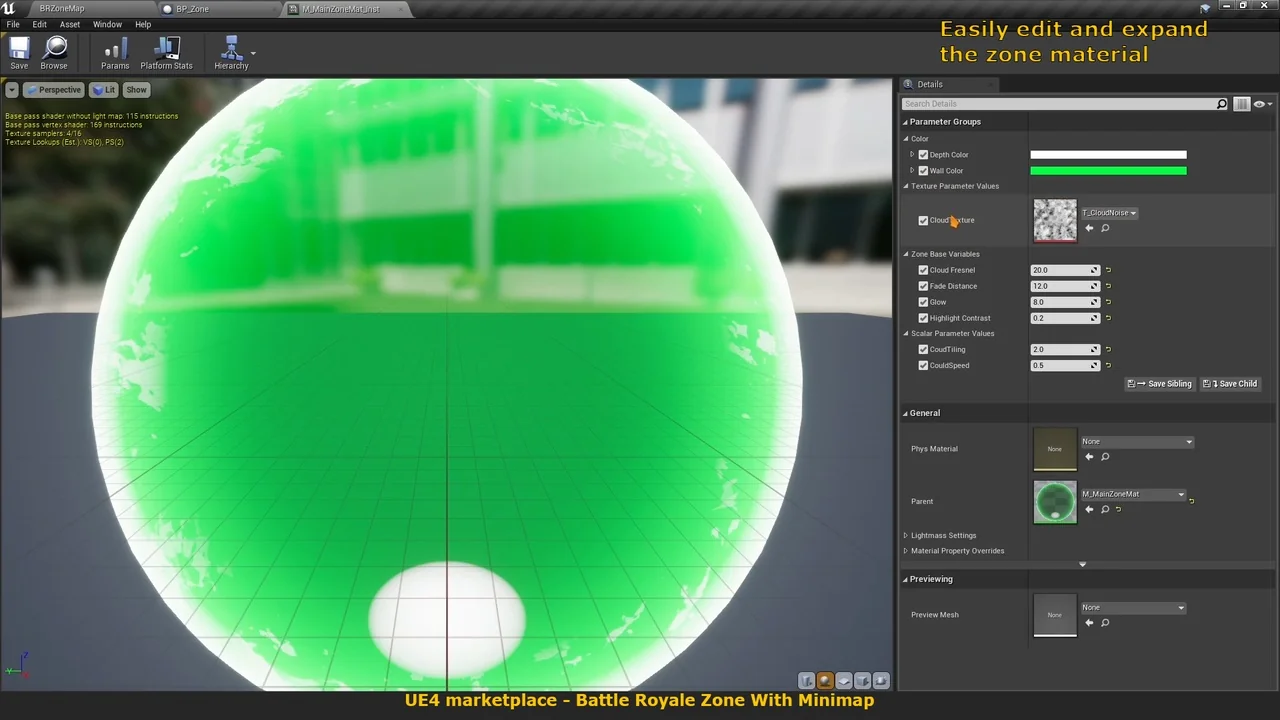Disable the Glow parameter checkbox
This screenshot has width=1280, height=720.
click(x=923, y=302)
